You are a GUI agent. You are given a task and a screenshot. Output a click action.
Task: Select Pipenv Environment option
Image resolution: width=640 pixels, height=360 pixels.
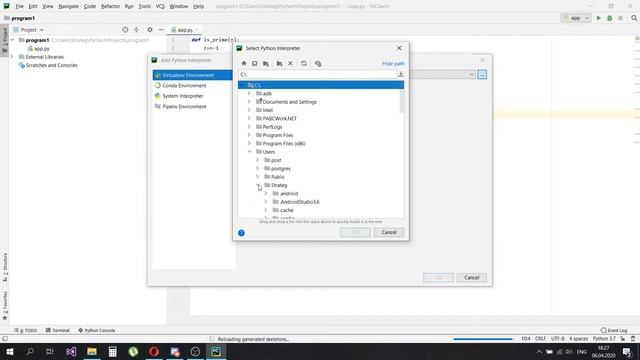[x=184, y=107]
